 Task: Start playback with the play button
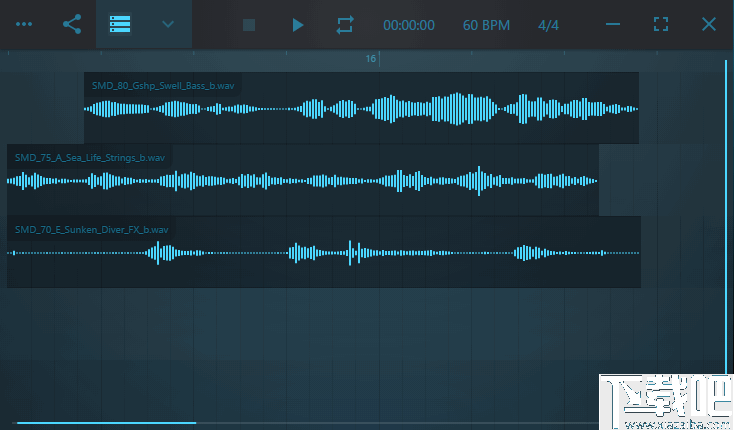297,25
